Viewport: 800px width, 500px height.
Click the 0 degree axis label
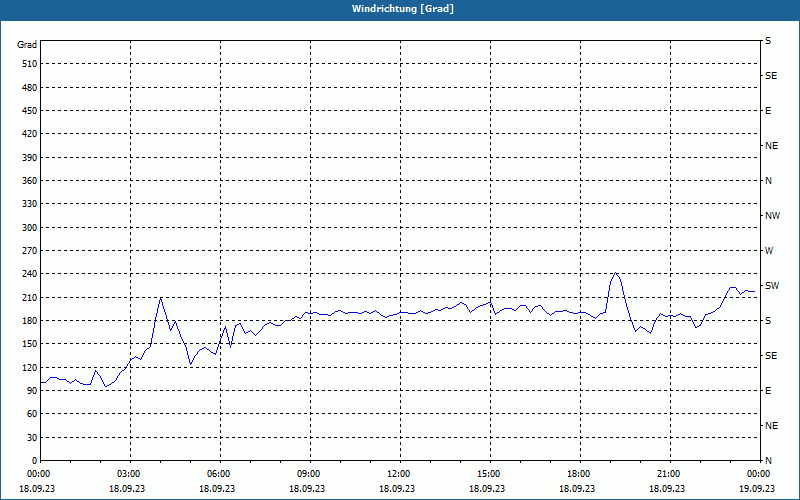click(35, 461)
